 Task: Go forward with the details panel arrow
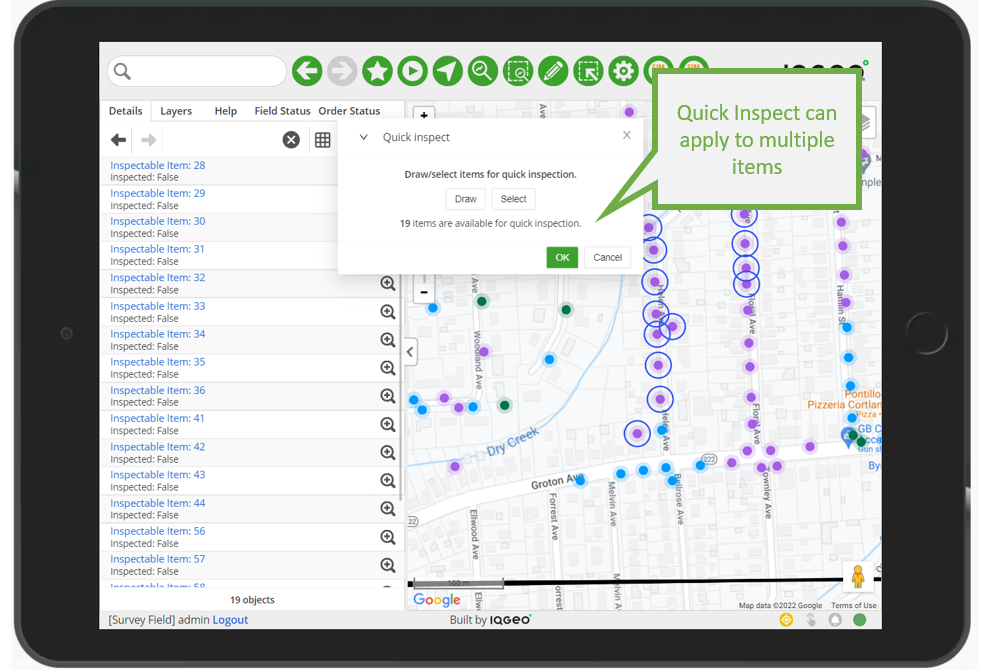click(x=148, y=139)
